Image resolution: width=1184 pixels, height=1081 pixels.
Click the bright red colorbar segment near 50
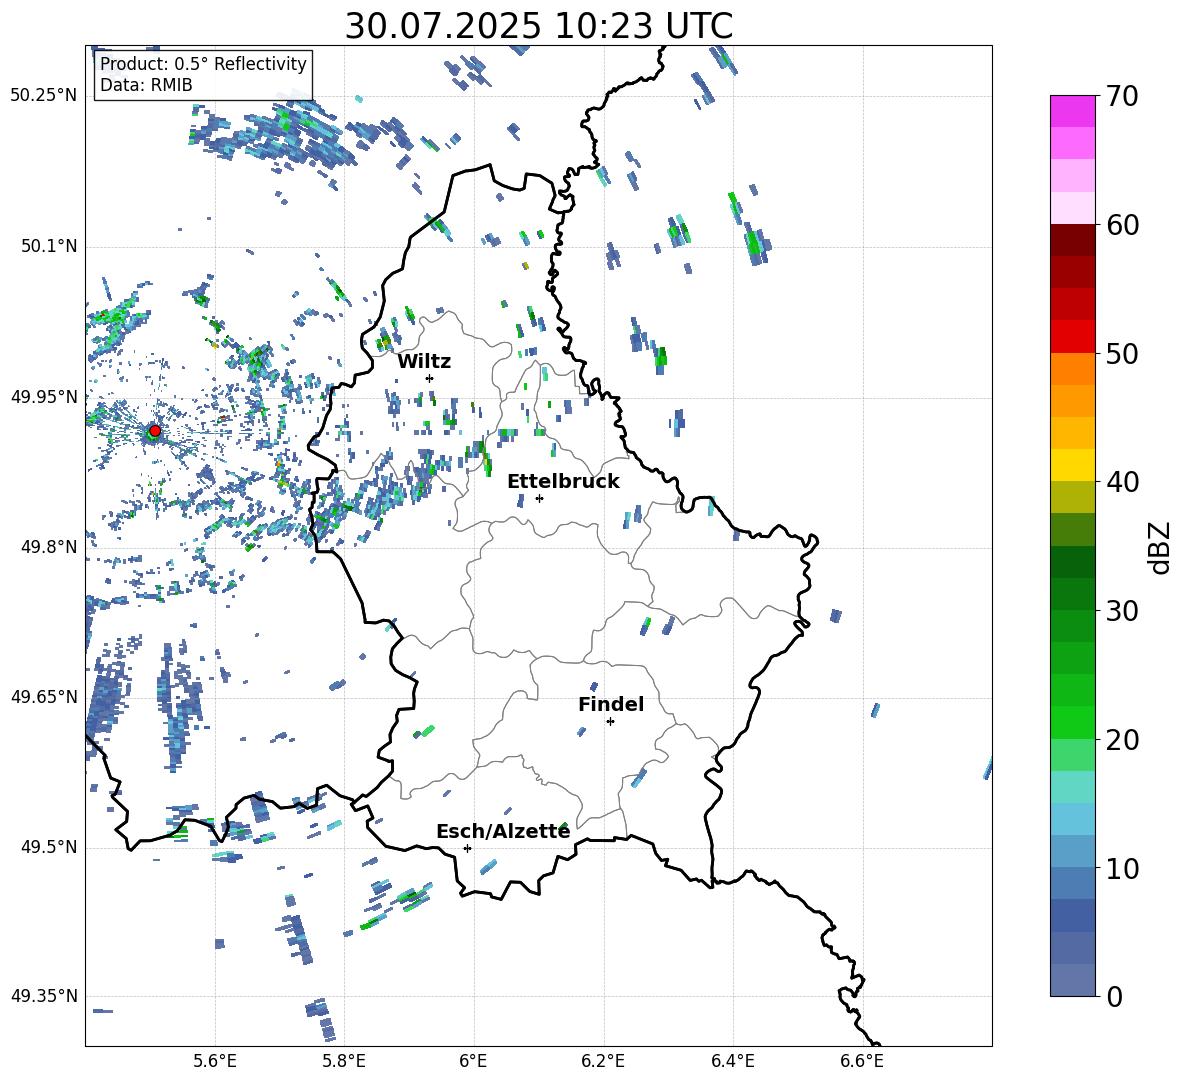(x=1073, y=337)
